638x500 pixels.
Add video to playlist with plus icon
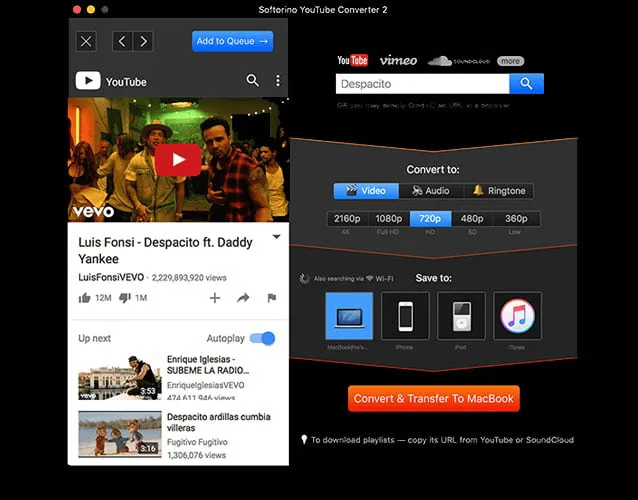(x=215, y=298)
